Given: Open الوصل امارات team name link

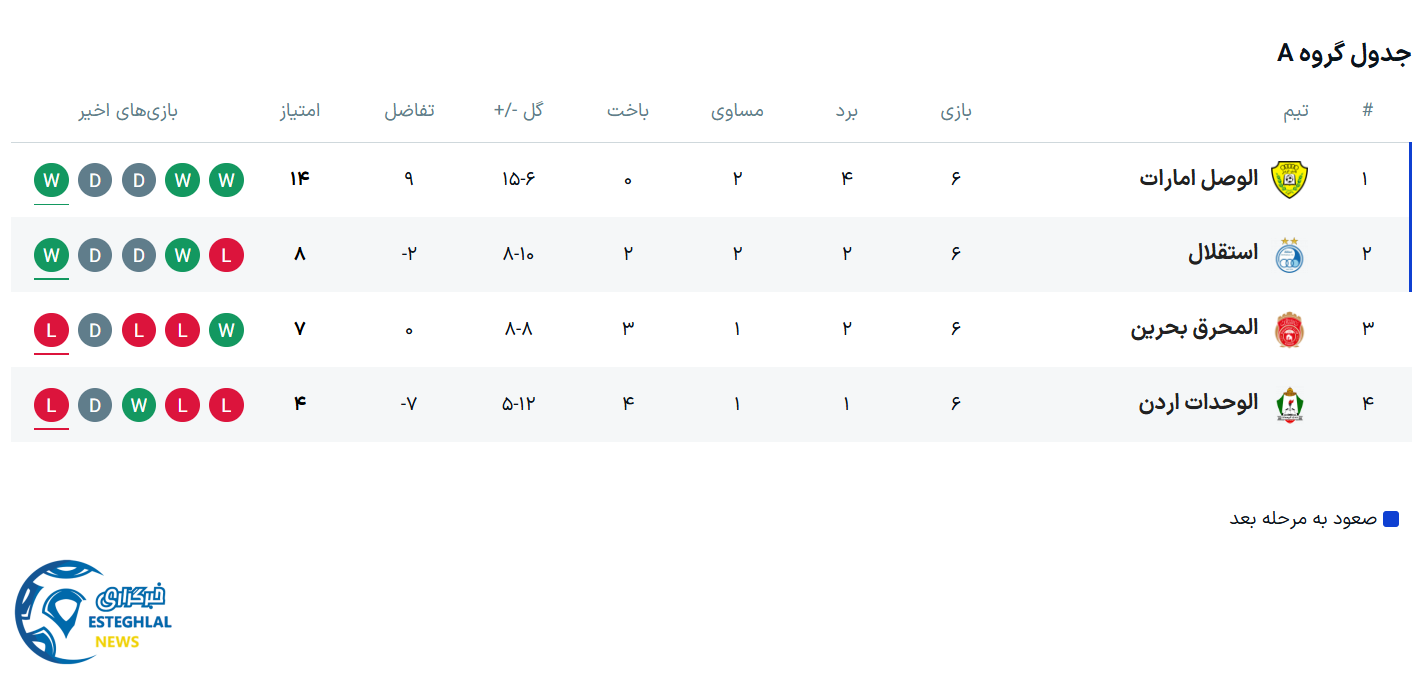Looking at the screenshot, I should click(1198, 180).
